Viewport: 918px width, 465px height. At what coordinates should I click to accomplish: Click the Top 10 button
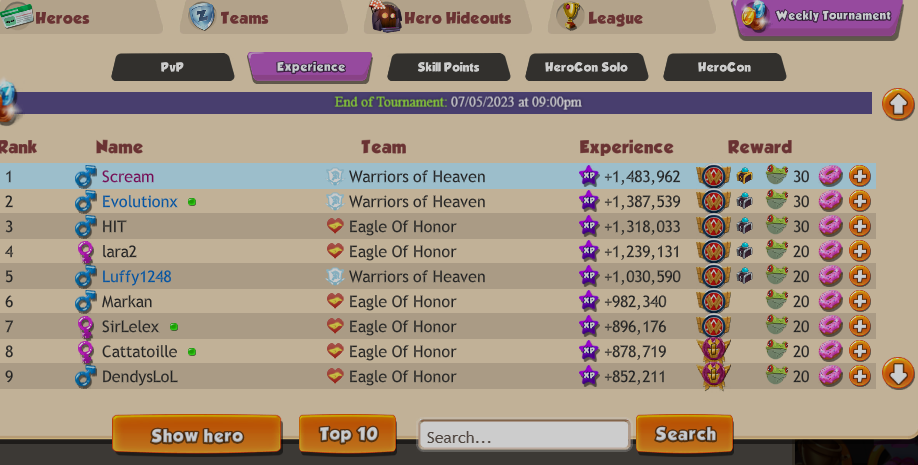click(348, 434)
